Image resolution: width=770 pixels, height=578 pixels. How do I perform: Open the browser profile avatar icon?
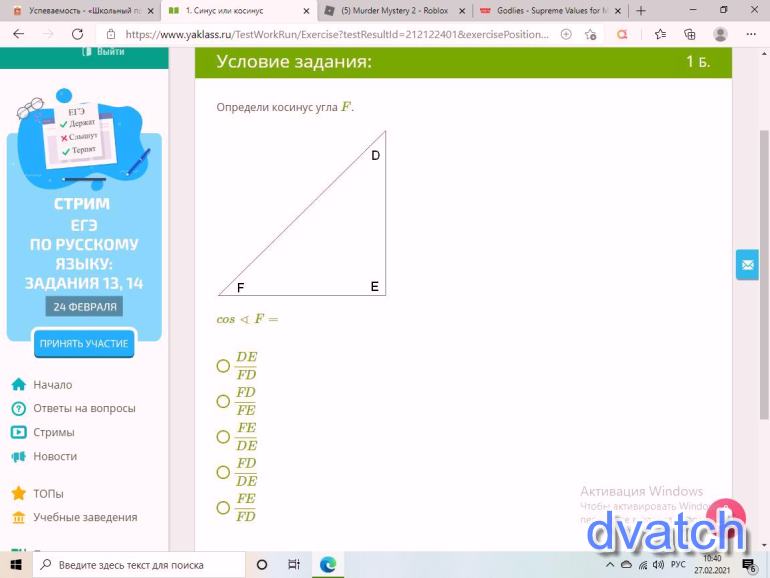pyautogui.click(x=720, y=33)
